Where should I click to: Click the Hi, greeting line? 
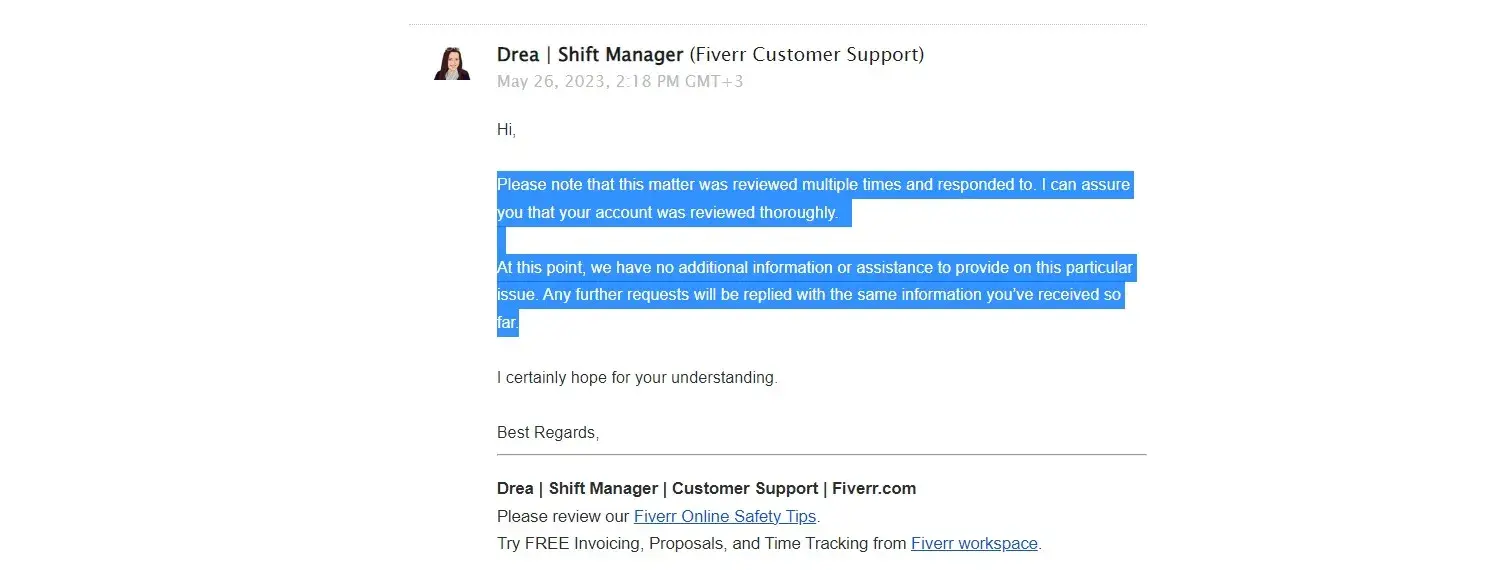(506, 130)
